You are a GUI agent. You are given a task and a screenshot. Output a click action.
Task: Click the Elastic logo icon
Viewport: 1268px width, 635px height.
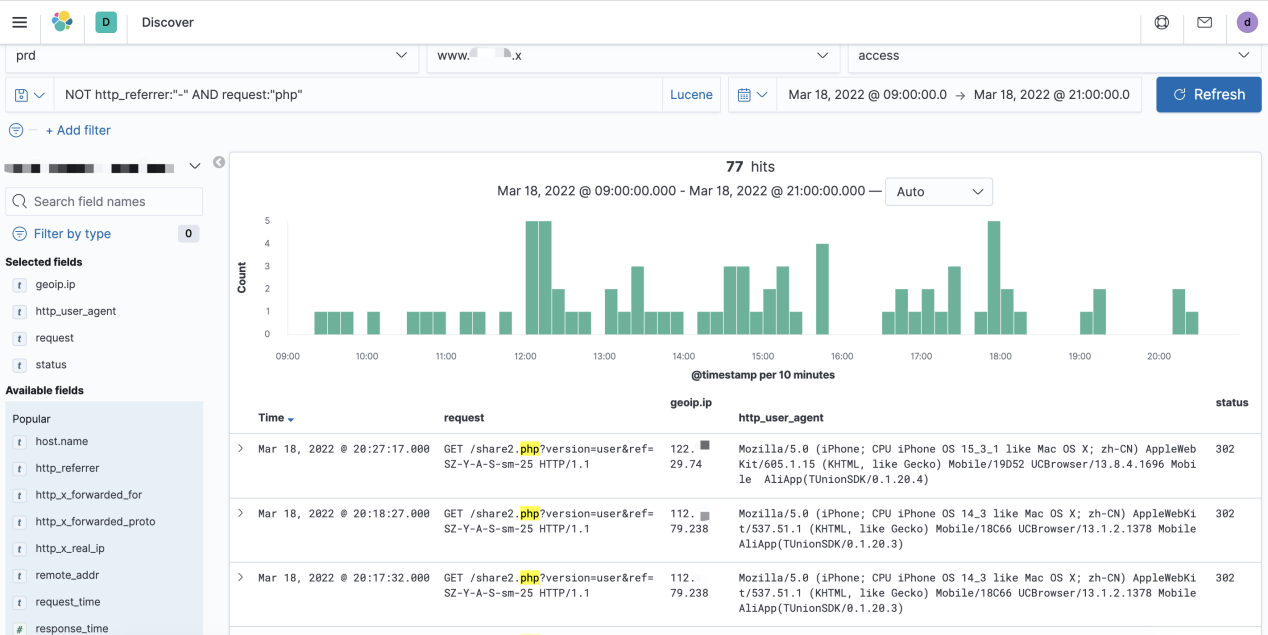[x=62, y=22]
